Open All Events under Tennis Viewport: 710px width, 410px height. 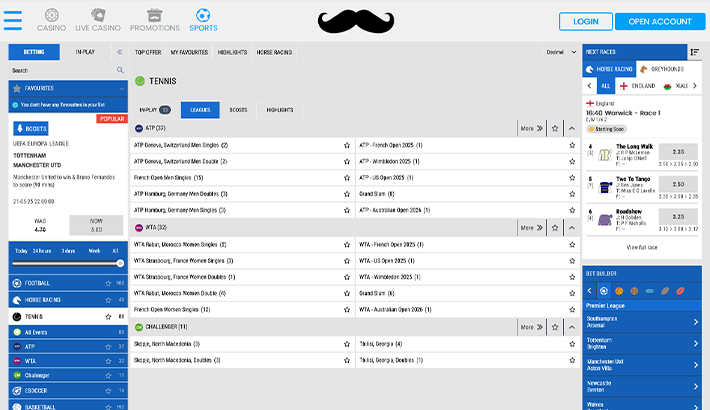68,332
